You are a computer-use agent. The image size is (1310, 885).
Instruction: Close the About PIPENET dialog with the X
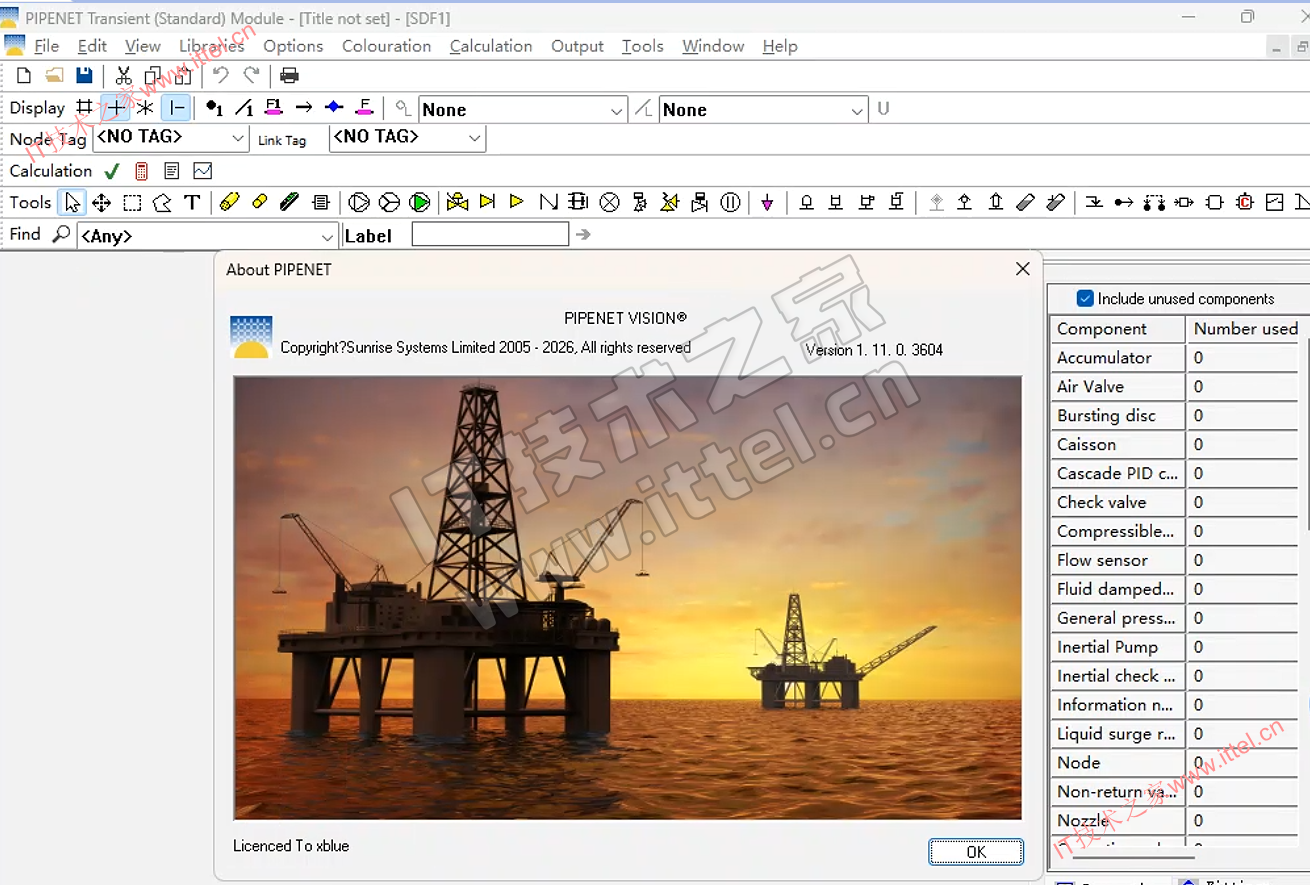1022,269
